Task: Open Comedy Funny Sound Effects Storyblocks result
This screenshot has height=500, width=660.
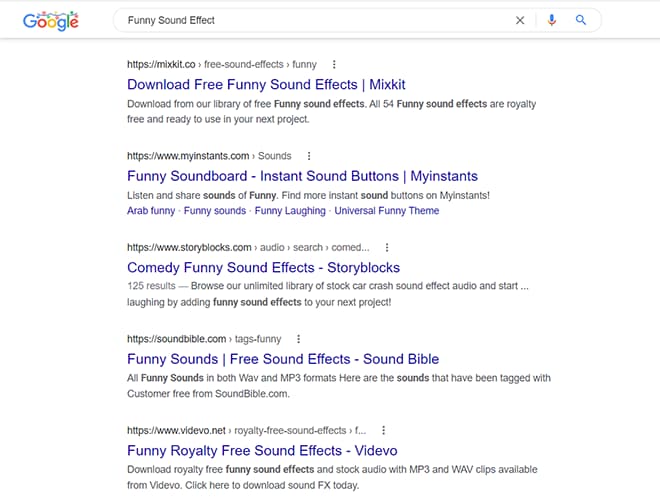Action: click(x=263, y=268)
